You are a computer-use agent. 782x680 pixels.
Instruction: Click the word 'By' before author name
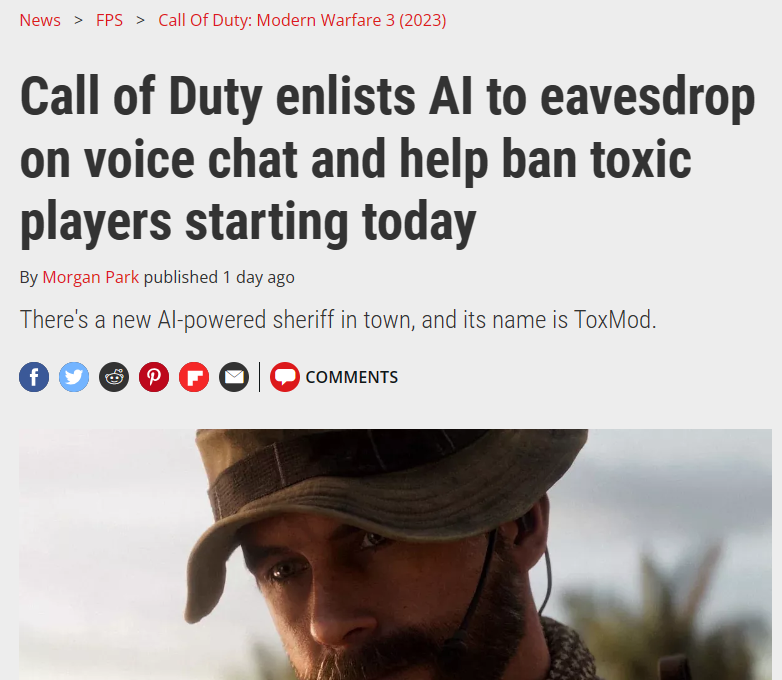click(x=28, y=277)
